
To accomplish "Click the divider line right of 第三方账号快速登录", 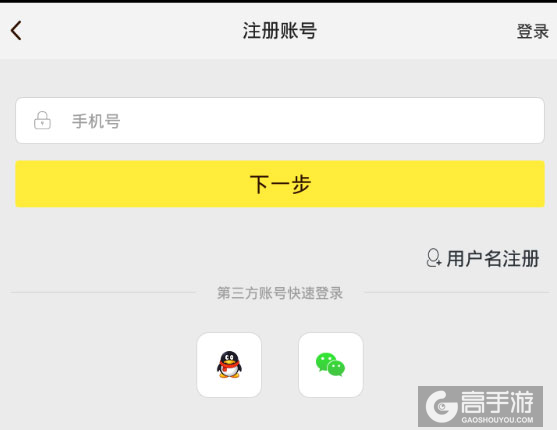I will [457, 293].
